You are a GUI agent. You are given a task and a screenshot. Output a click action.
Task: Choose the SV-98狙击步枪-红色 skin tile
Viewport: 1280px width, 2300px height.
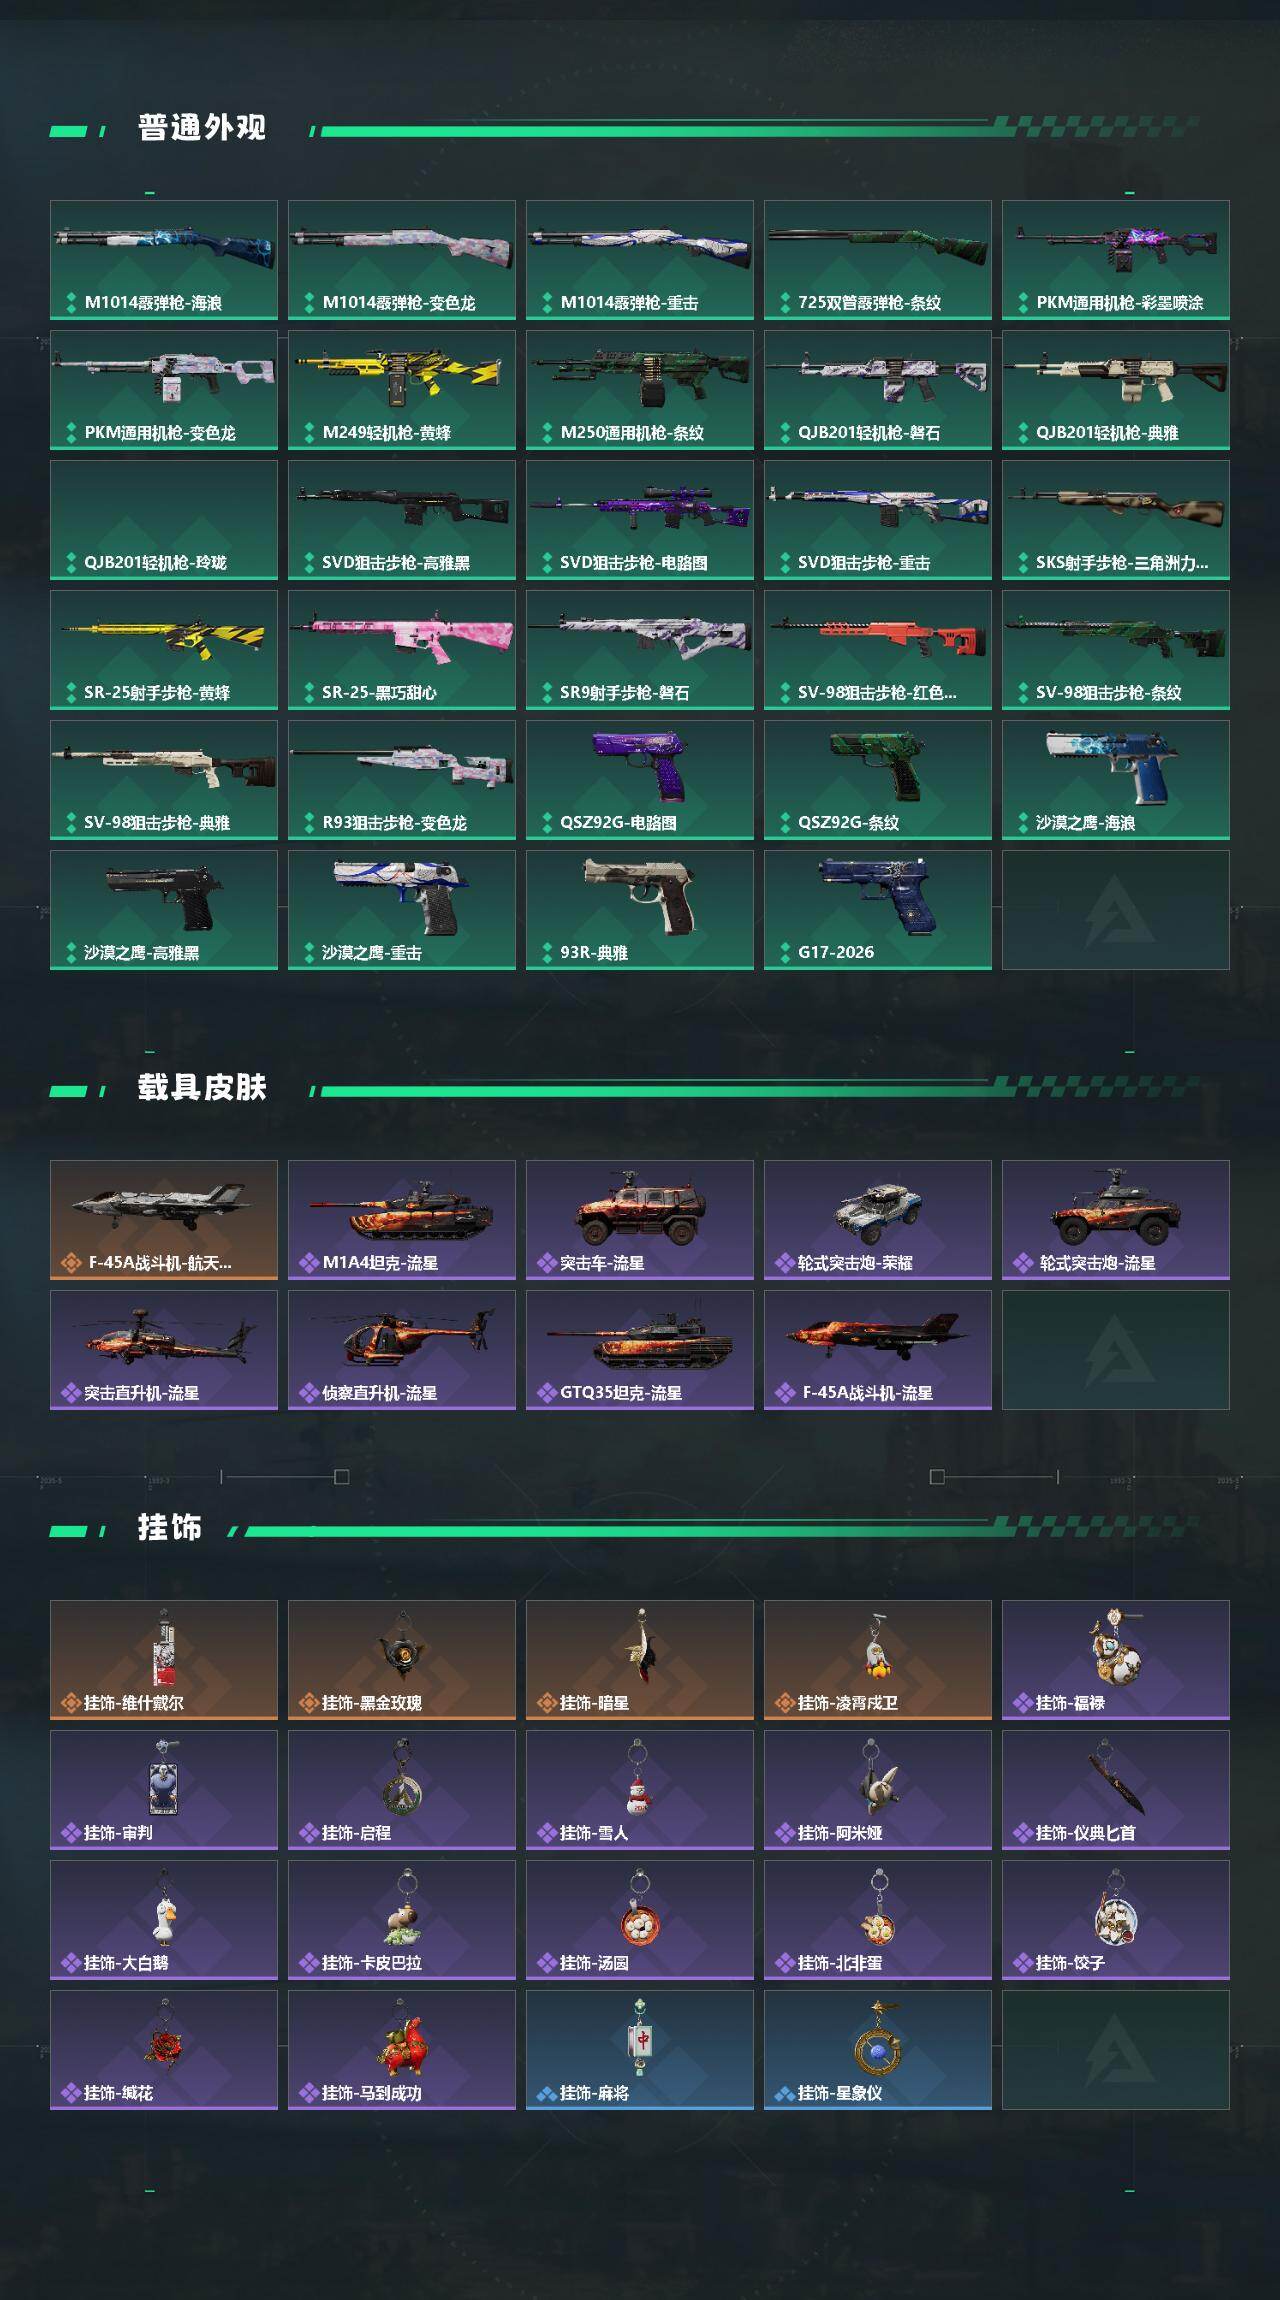tap(878, 650)
